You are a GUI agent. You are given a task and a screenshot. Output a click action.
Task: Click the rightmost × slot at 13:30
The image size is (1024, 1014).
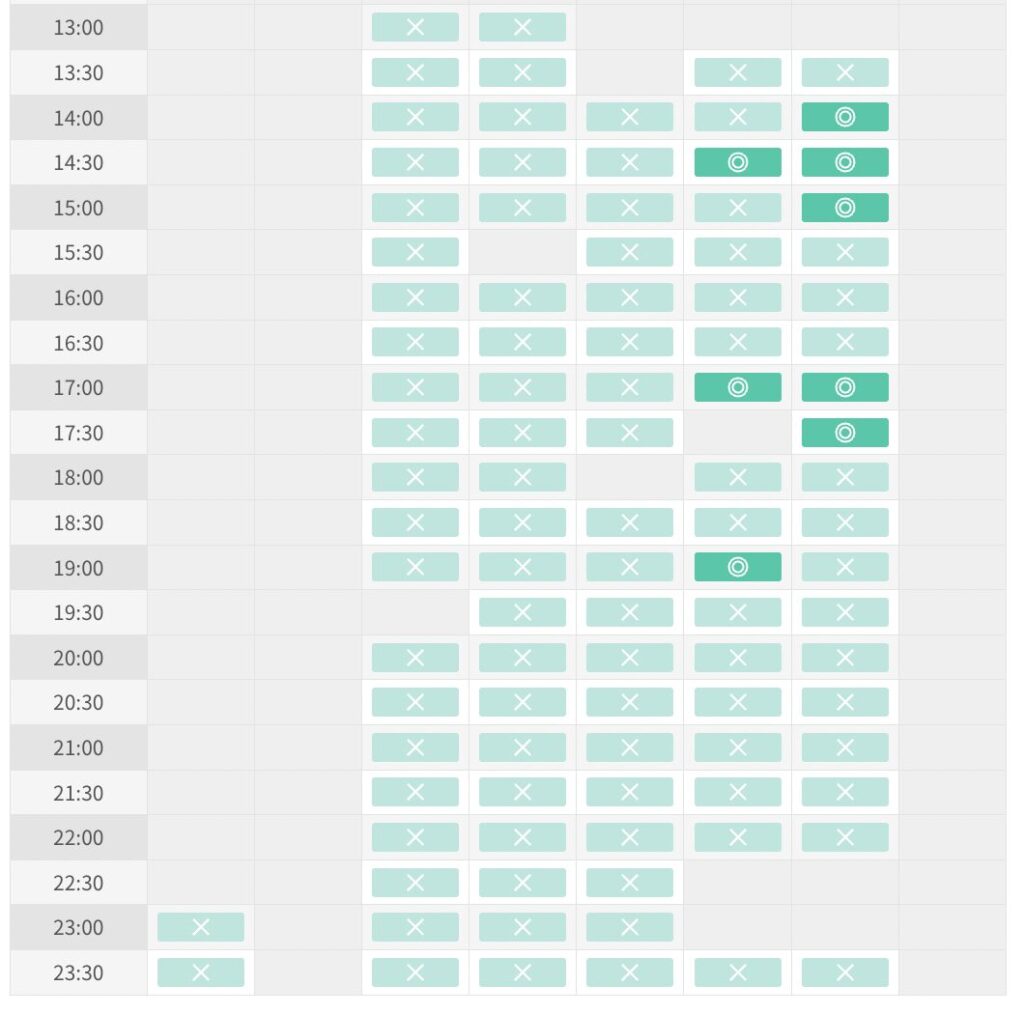[x=844, y=72]
